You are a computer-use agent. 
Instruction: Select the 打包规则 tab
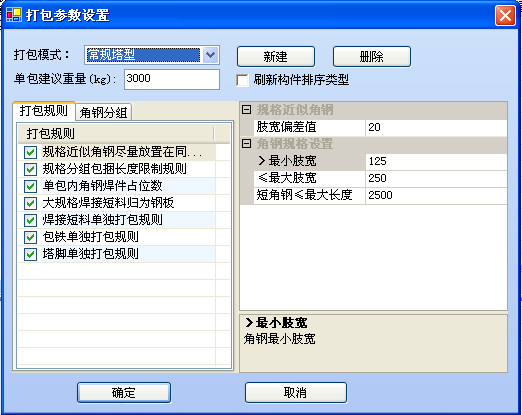44,111
